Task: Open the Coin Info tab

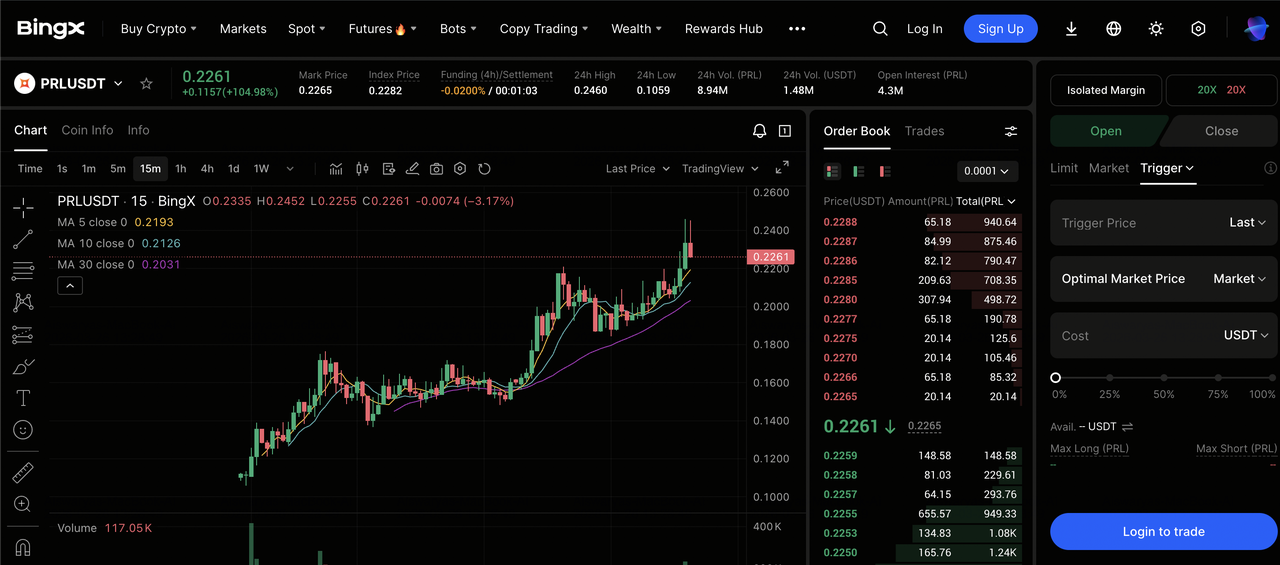Action: [87, 130]
